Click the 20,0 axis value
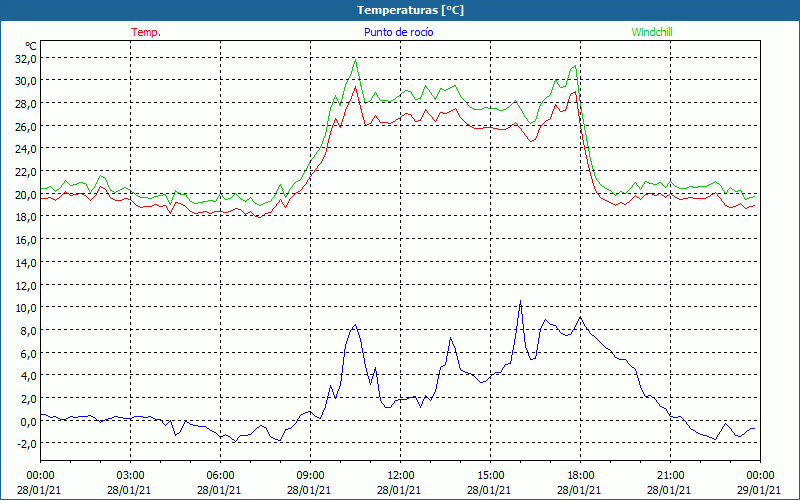 pyautogui.click(x=26, y=194)
